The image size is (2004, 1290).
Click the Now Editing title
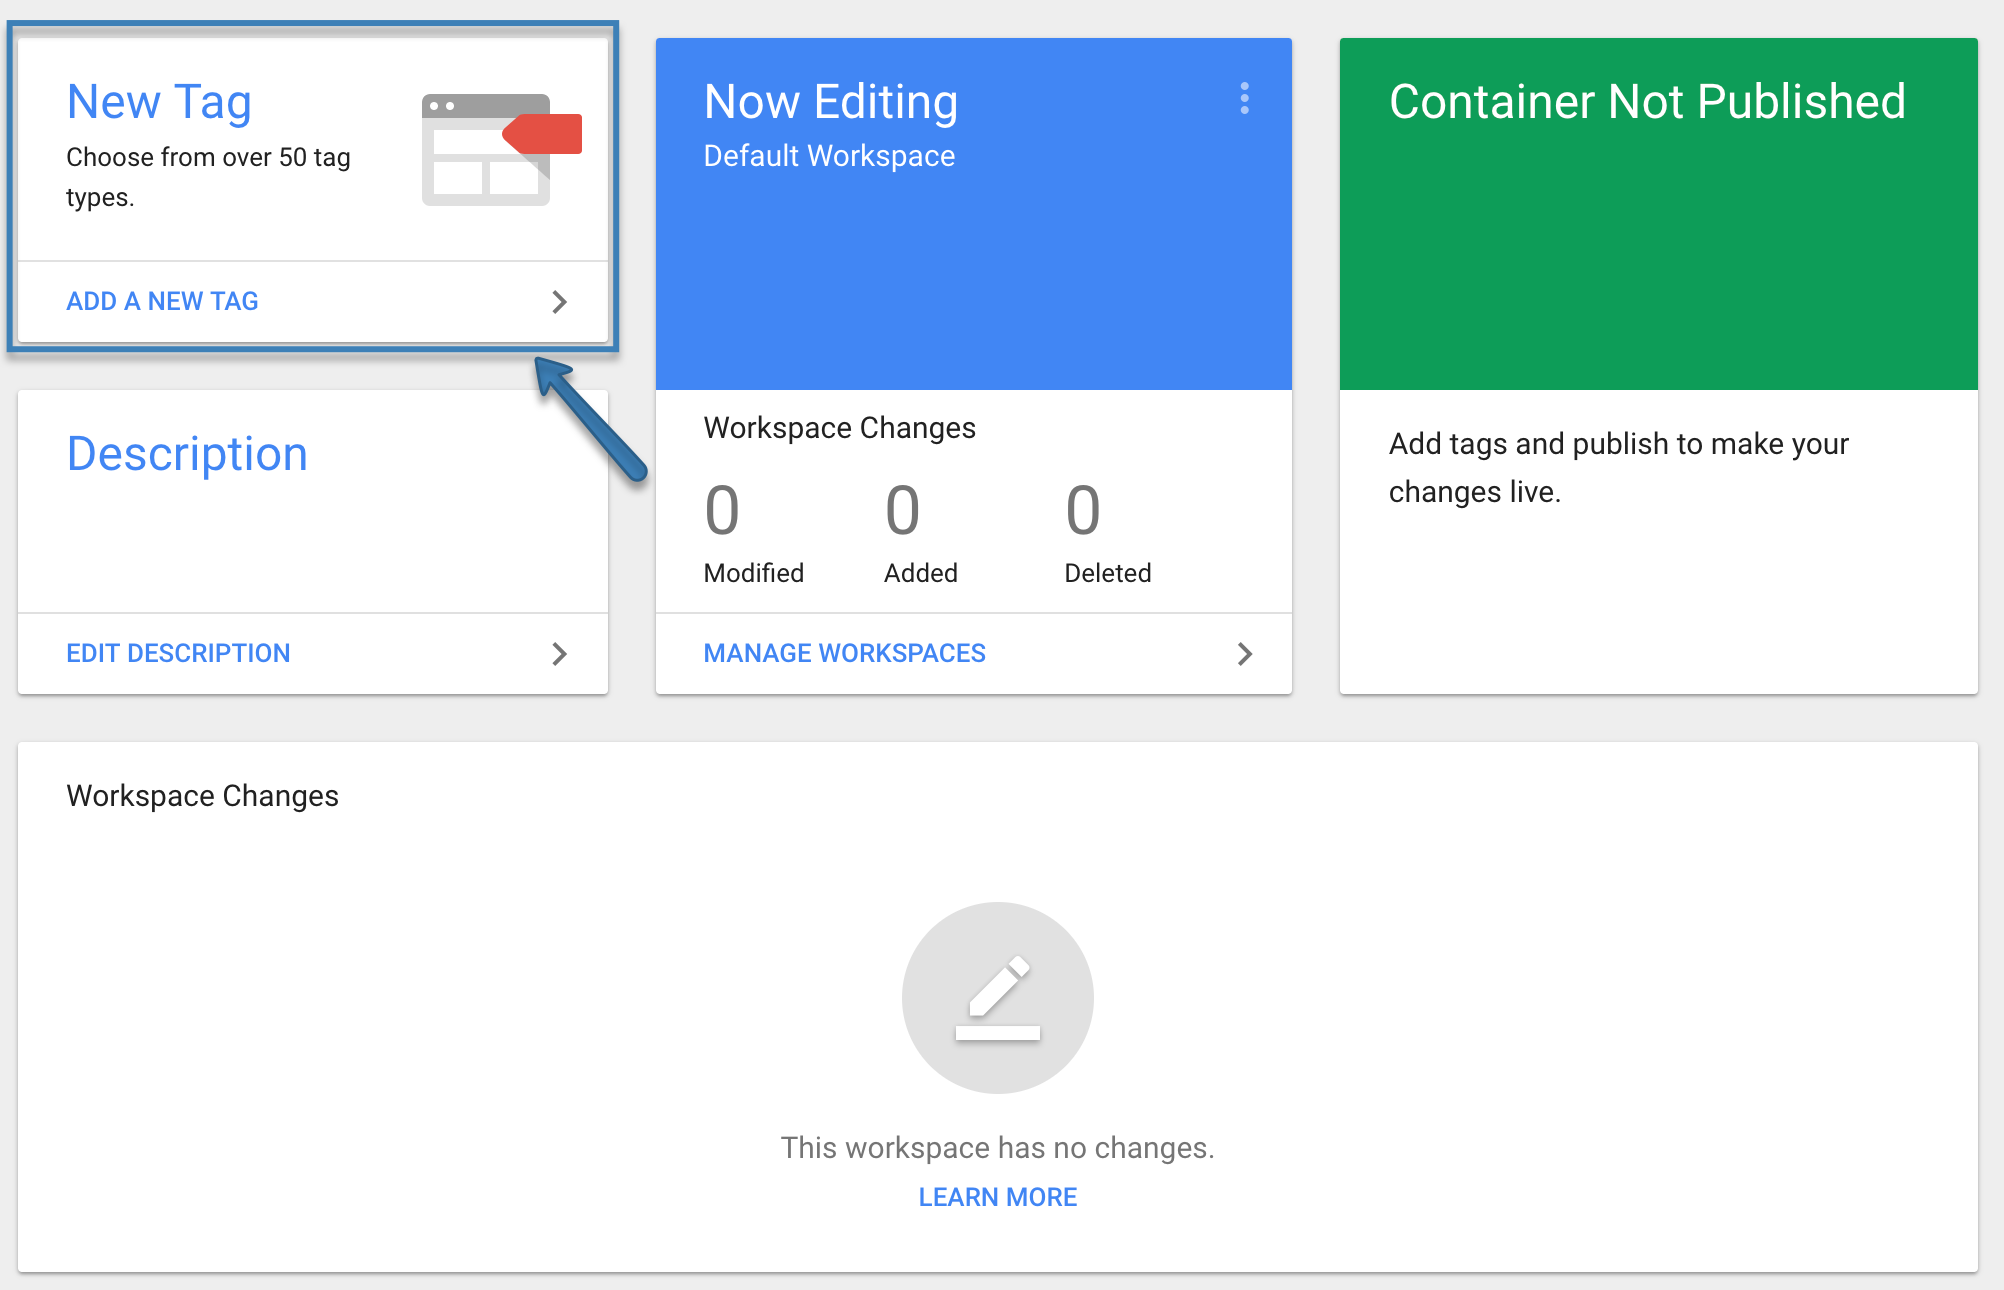[830, 102]
